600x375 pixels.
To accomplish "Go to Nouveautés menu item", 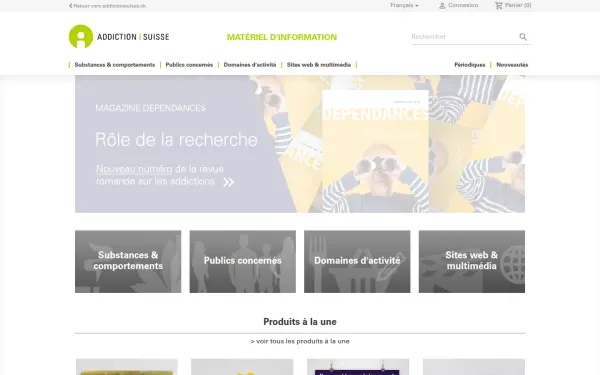I will tap(512, 65).
